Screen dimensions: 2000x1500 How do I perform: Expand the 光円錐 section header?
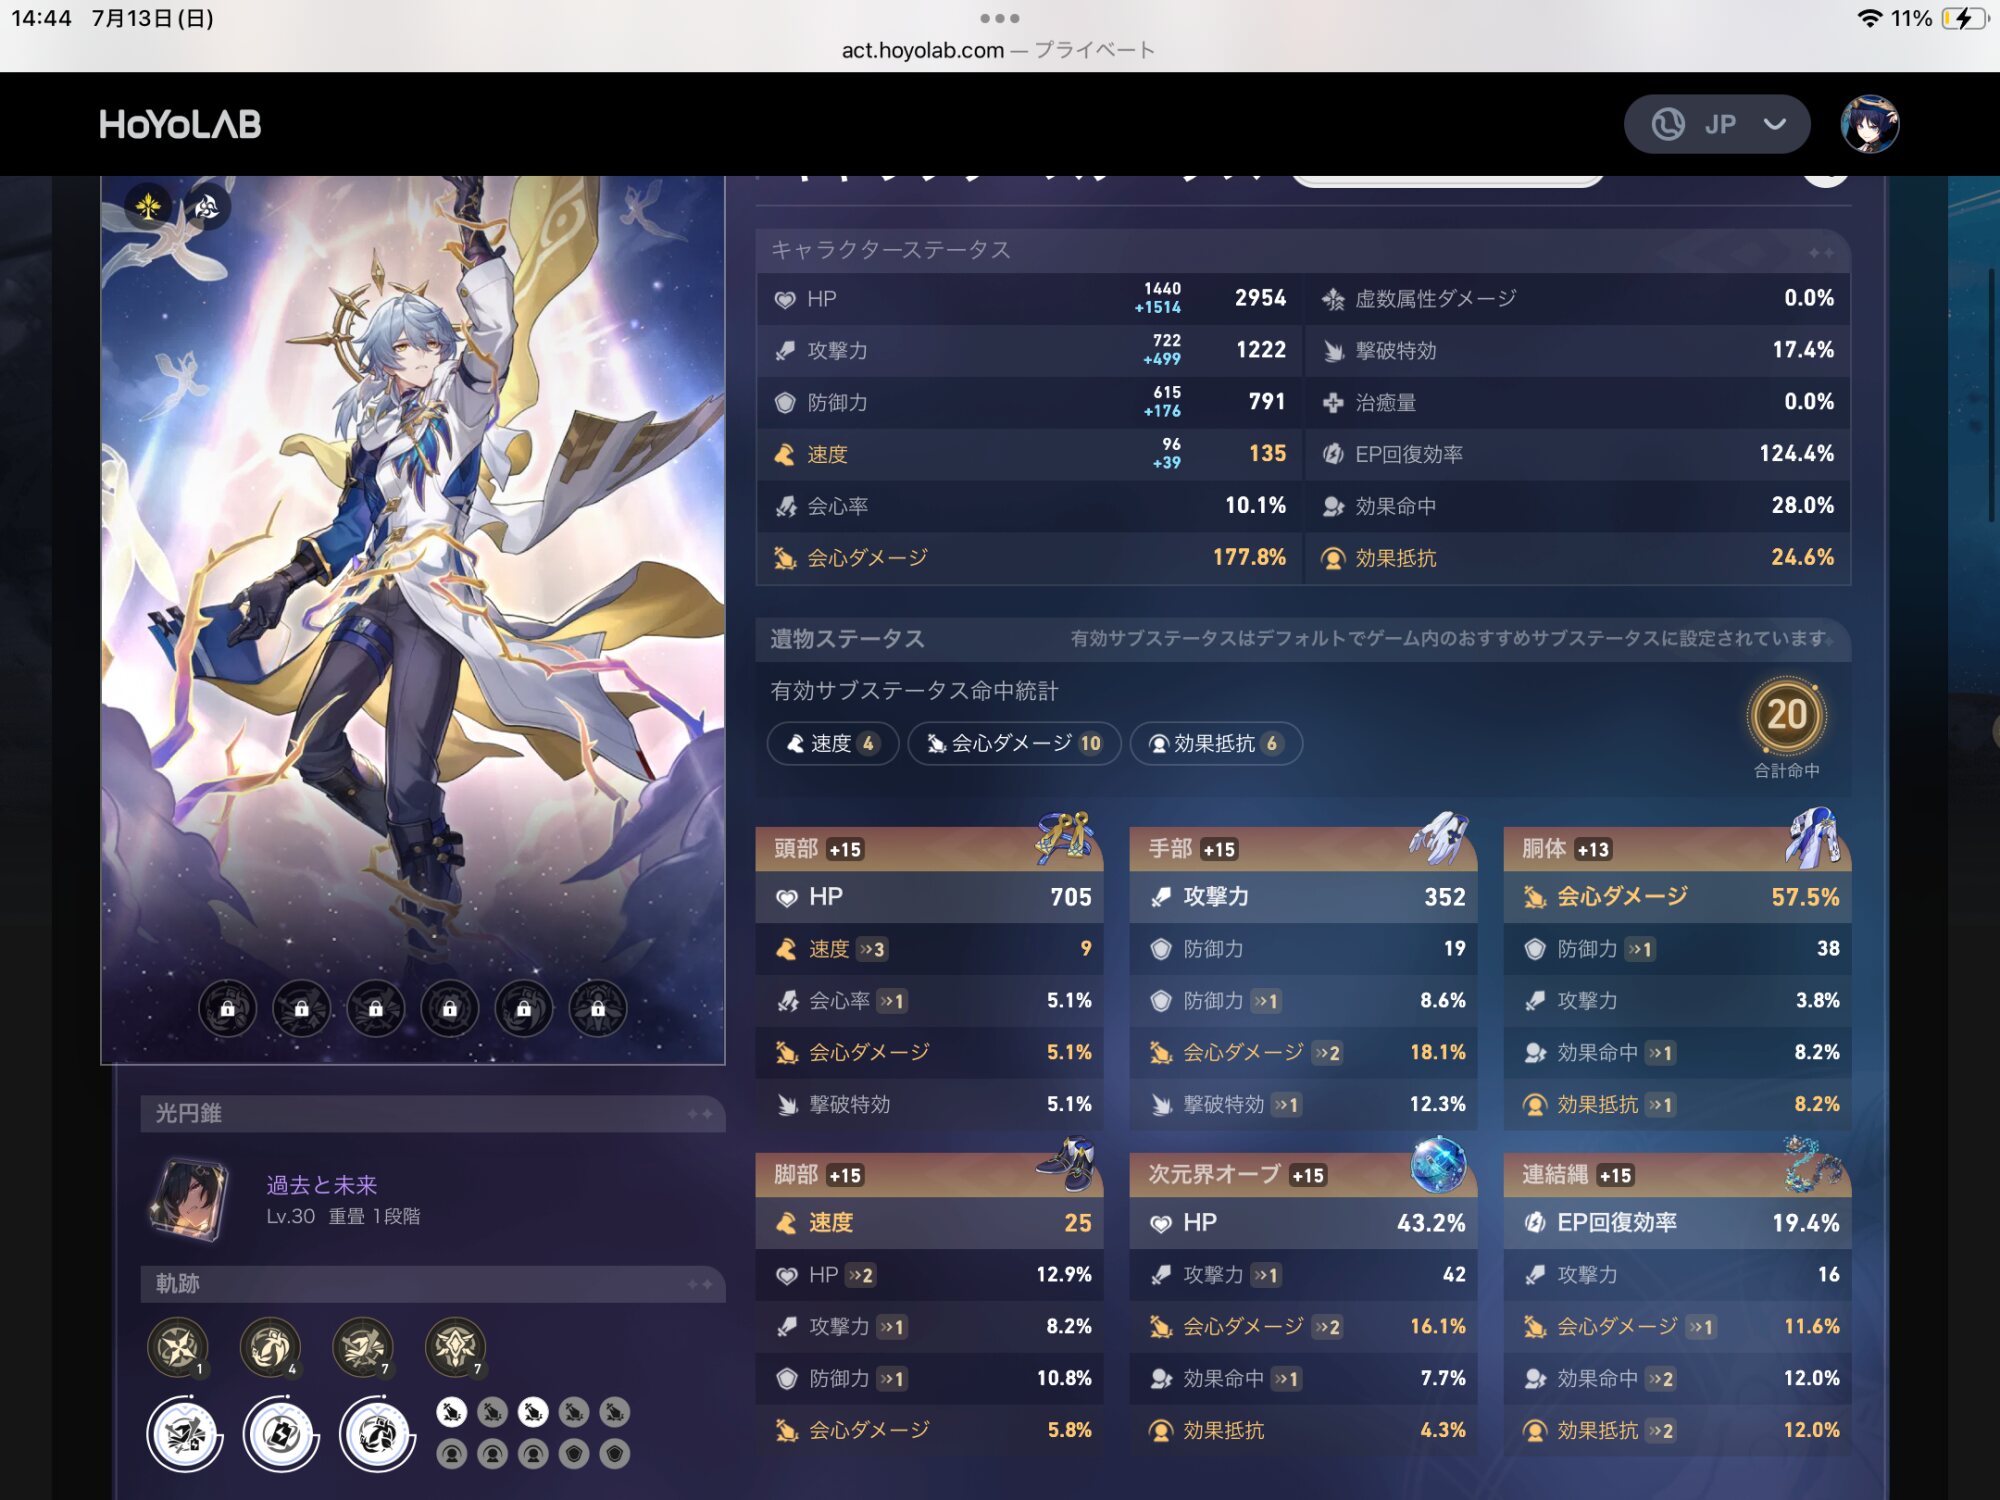432,1113
